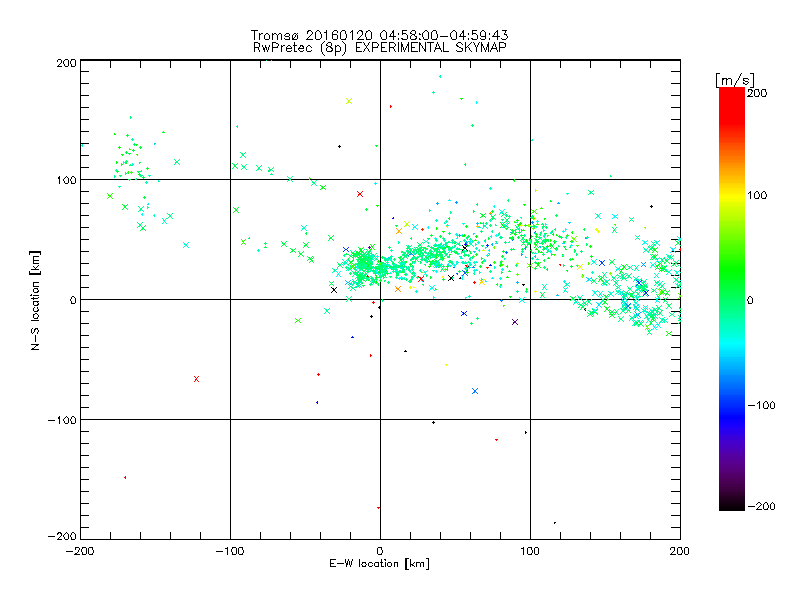Click the title 'Tromsø 20160120 04:58:00-04:59:43'
800x600 pixels.
(379, 35)
